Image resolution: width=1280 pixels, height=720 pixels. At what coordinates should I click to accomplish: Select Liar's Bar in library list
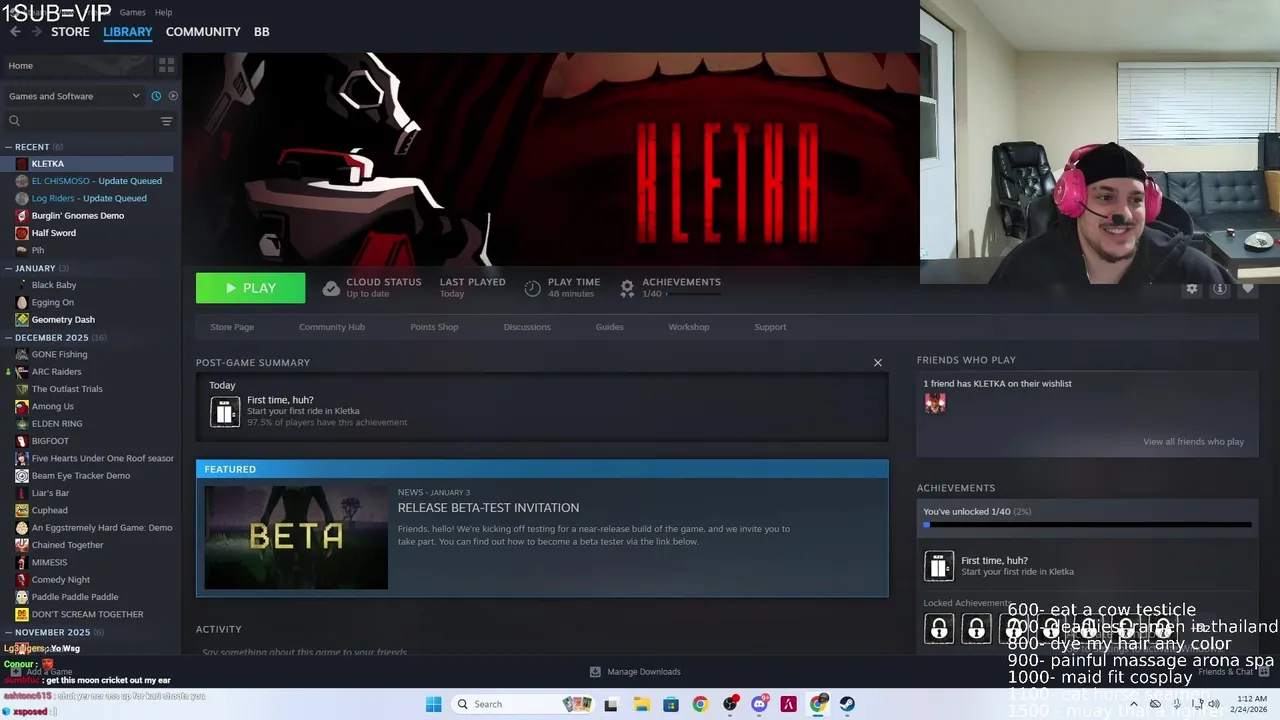tap(50, 493)
